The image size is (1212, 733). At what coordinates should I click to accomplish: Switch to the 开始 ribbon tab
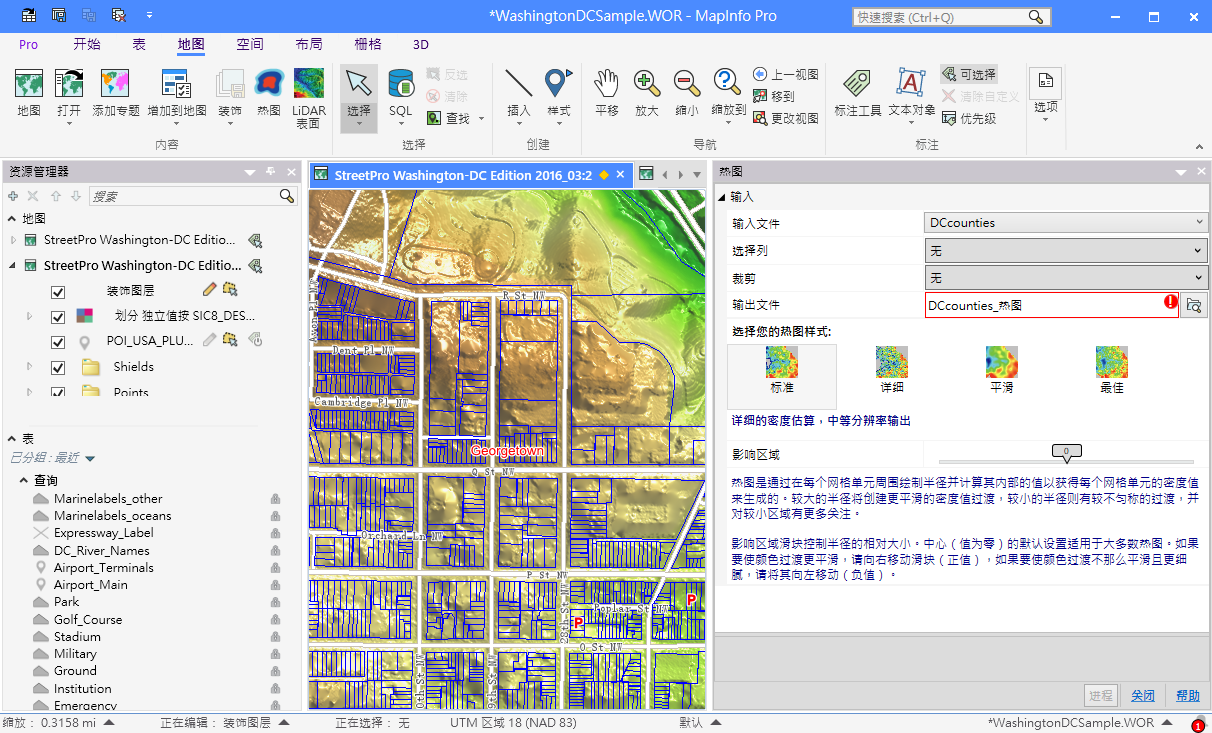[x=87, y=44]
